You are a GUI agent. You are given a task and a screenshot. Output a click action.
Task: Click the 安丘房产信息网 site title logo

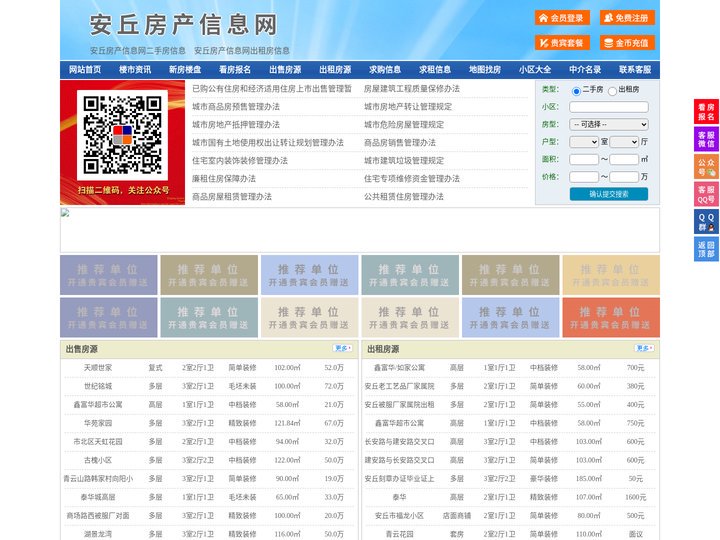click(x=184, y=25)
